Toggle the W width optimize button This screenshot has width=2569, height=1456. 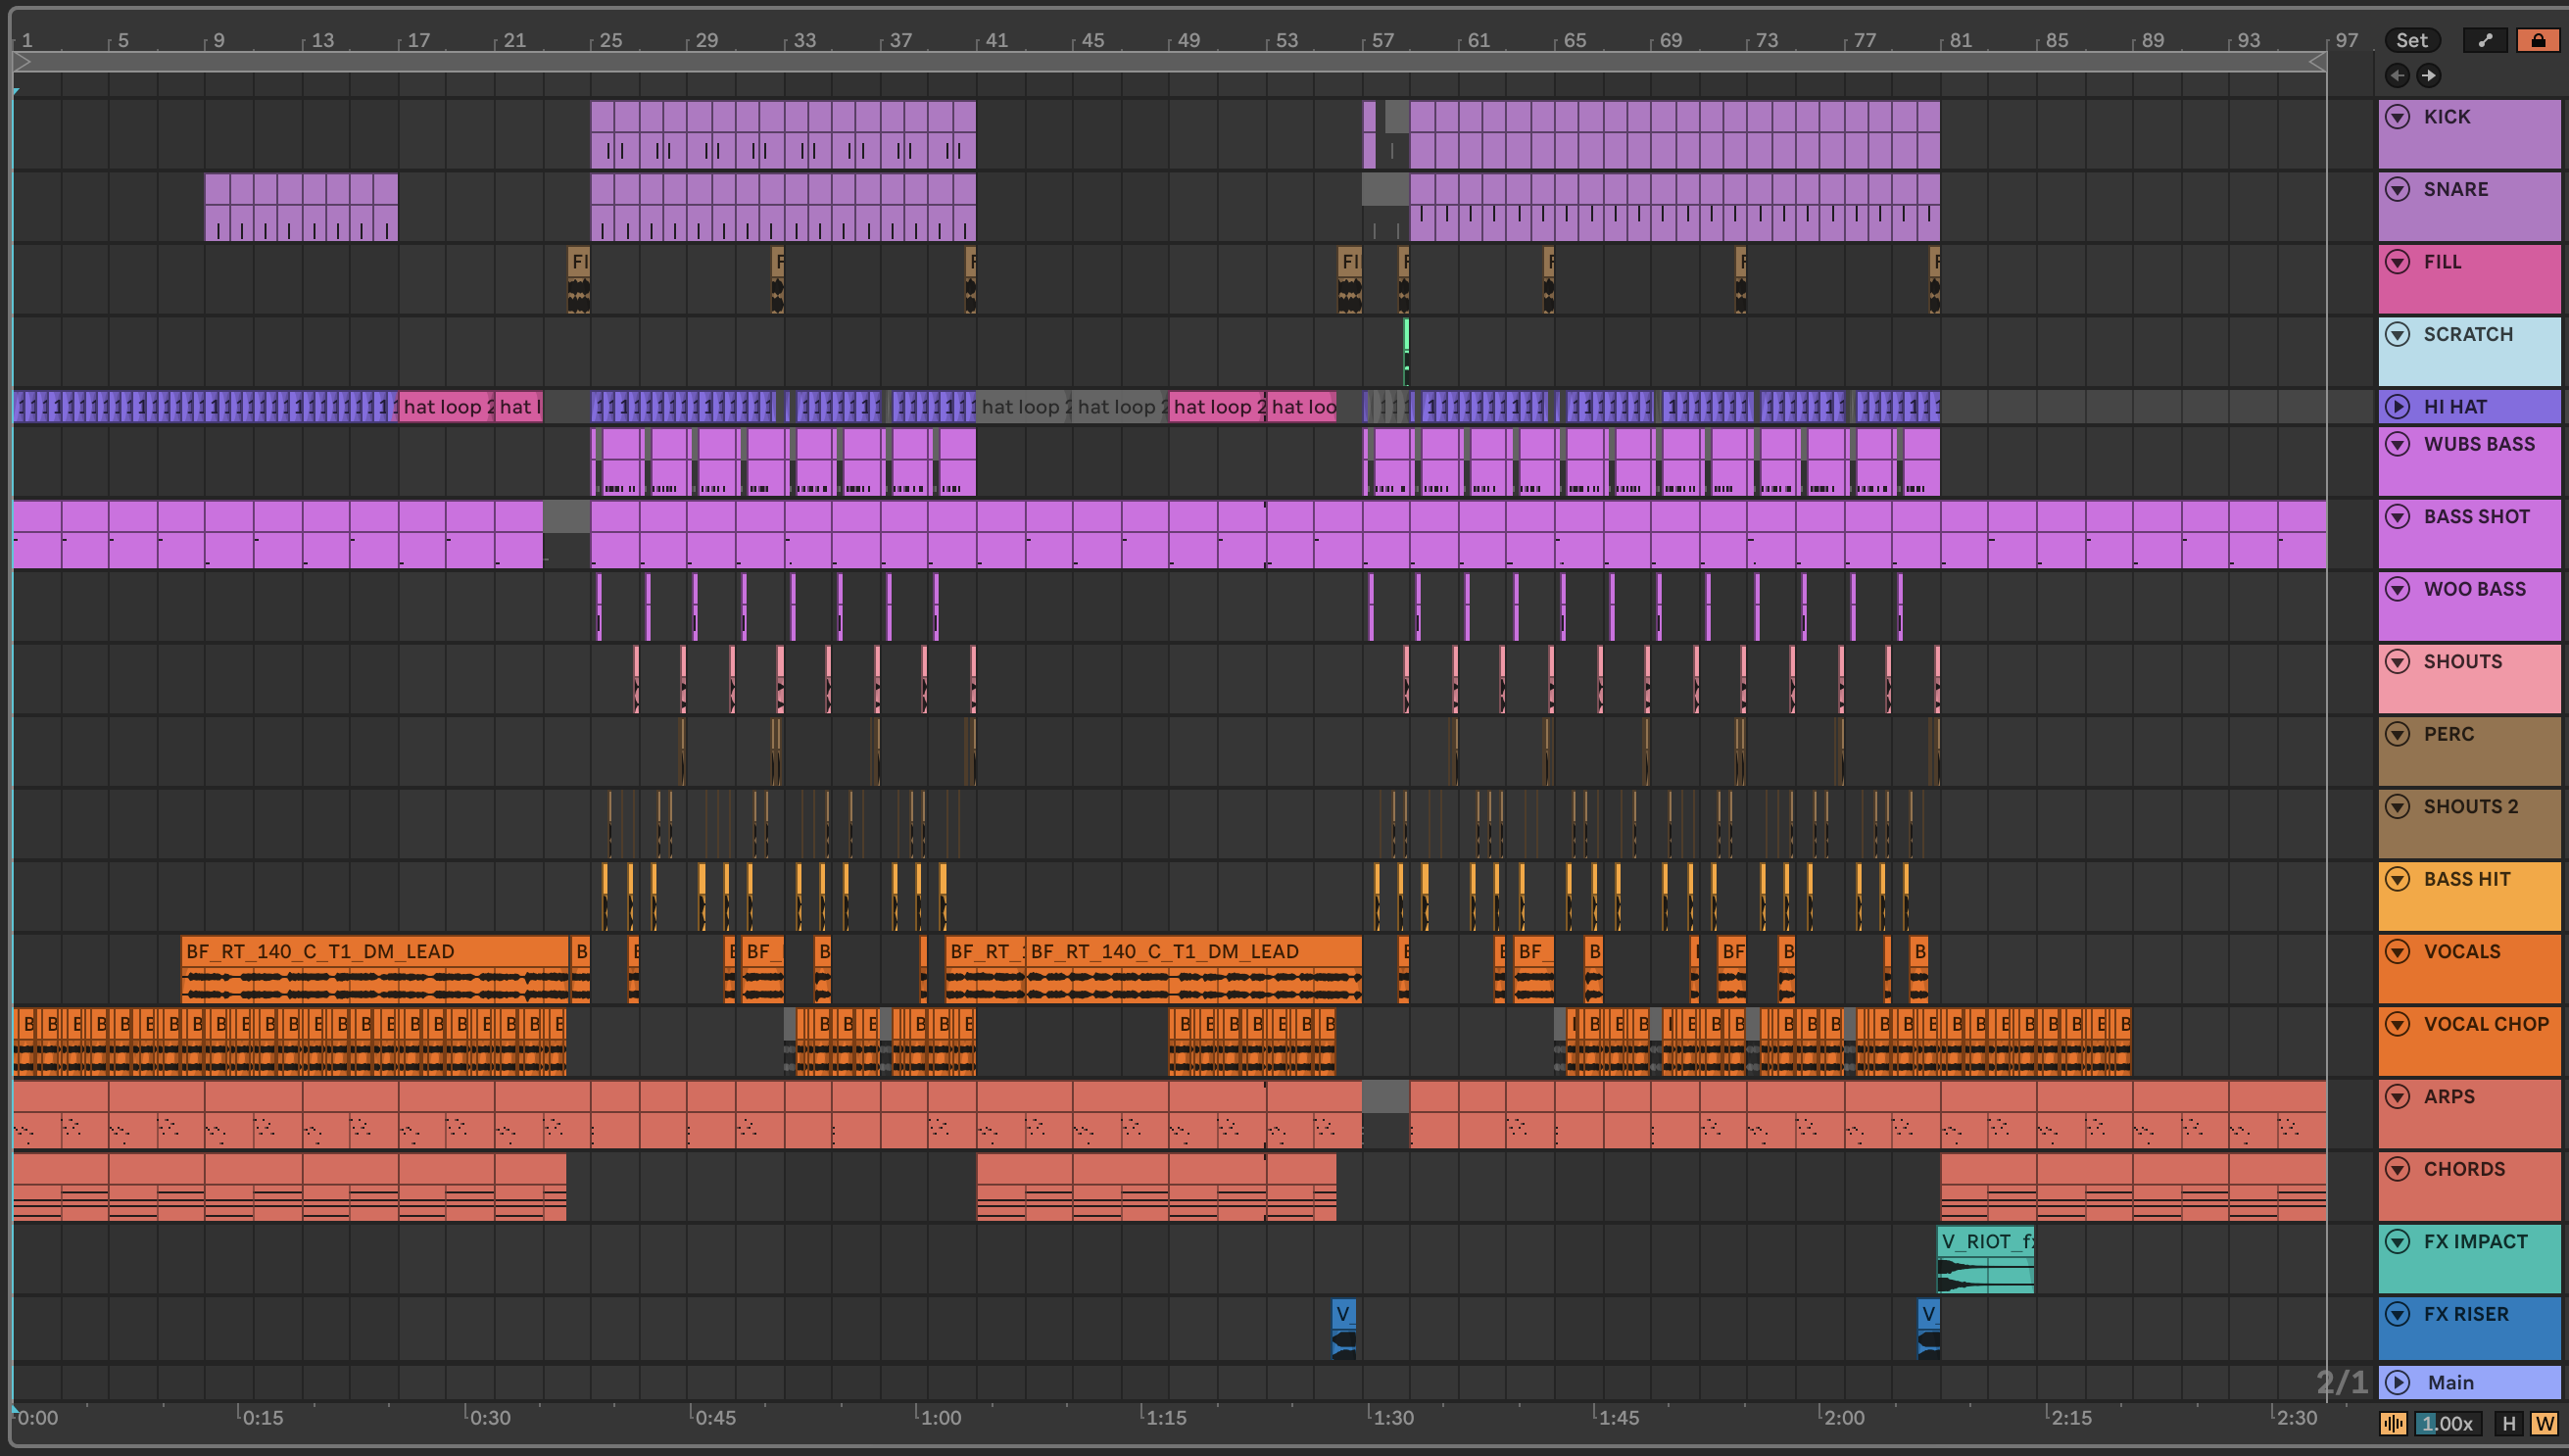click(2544, 1423)
